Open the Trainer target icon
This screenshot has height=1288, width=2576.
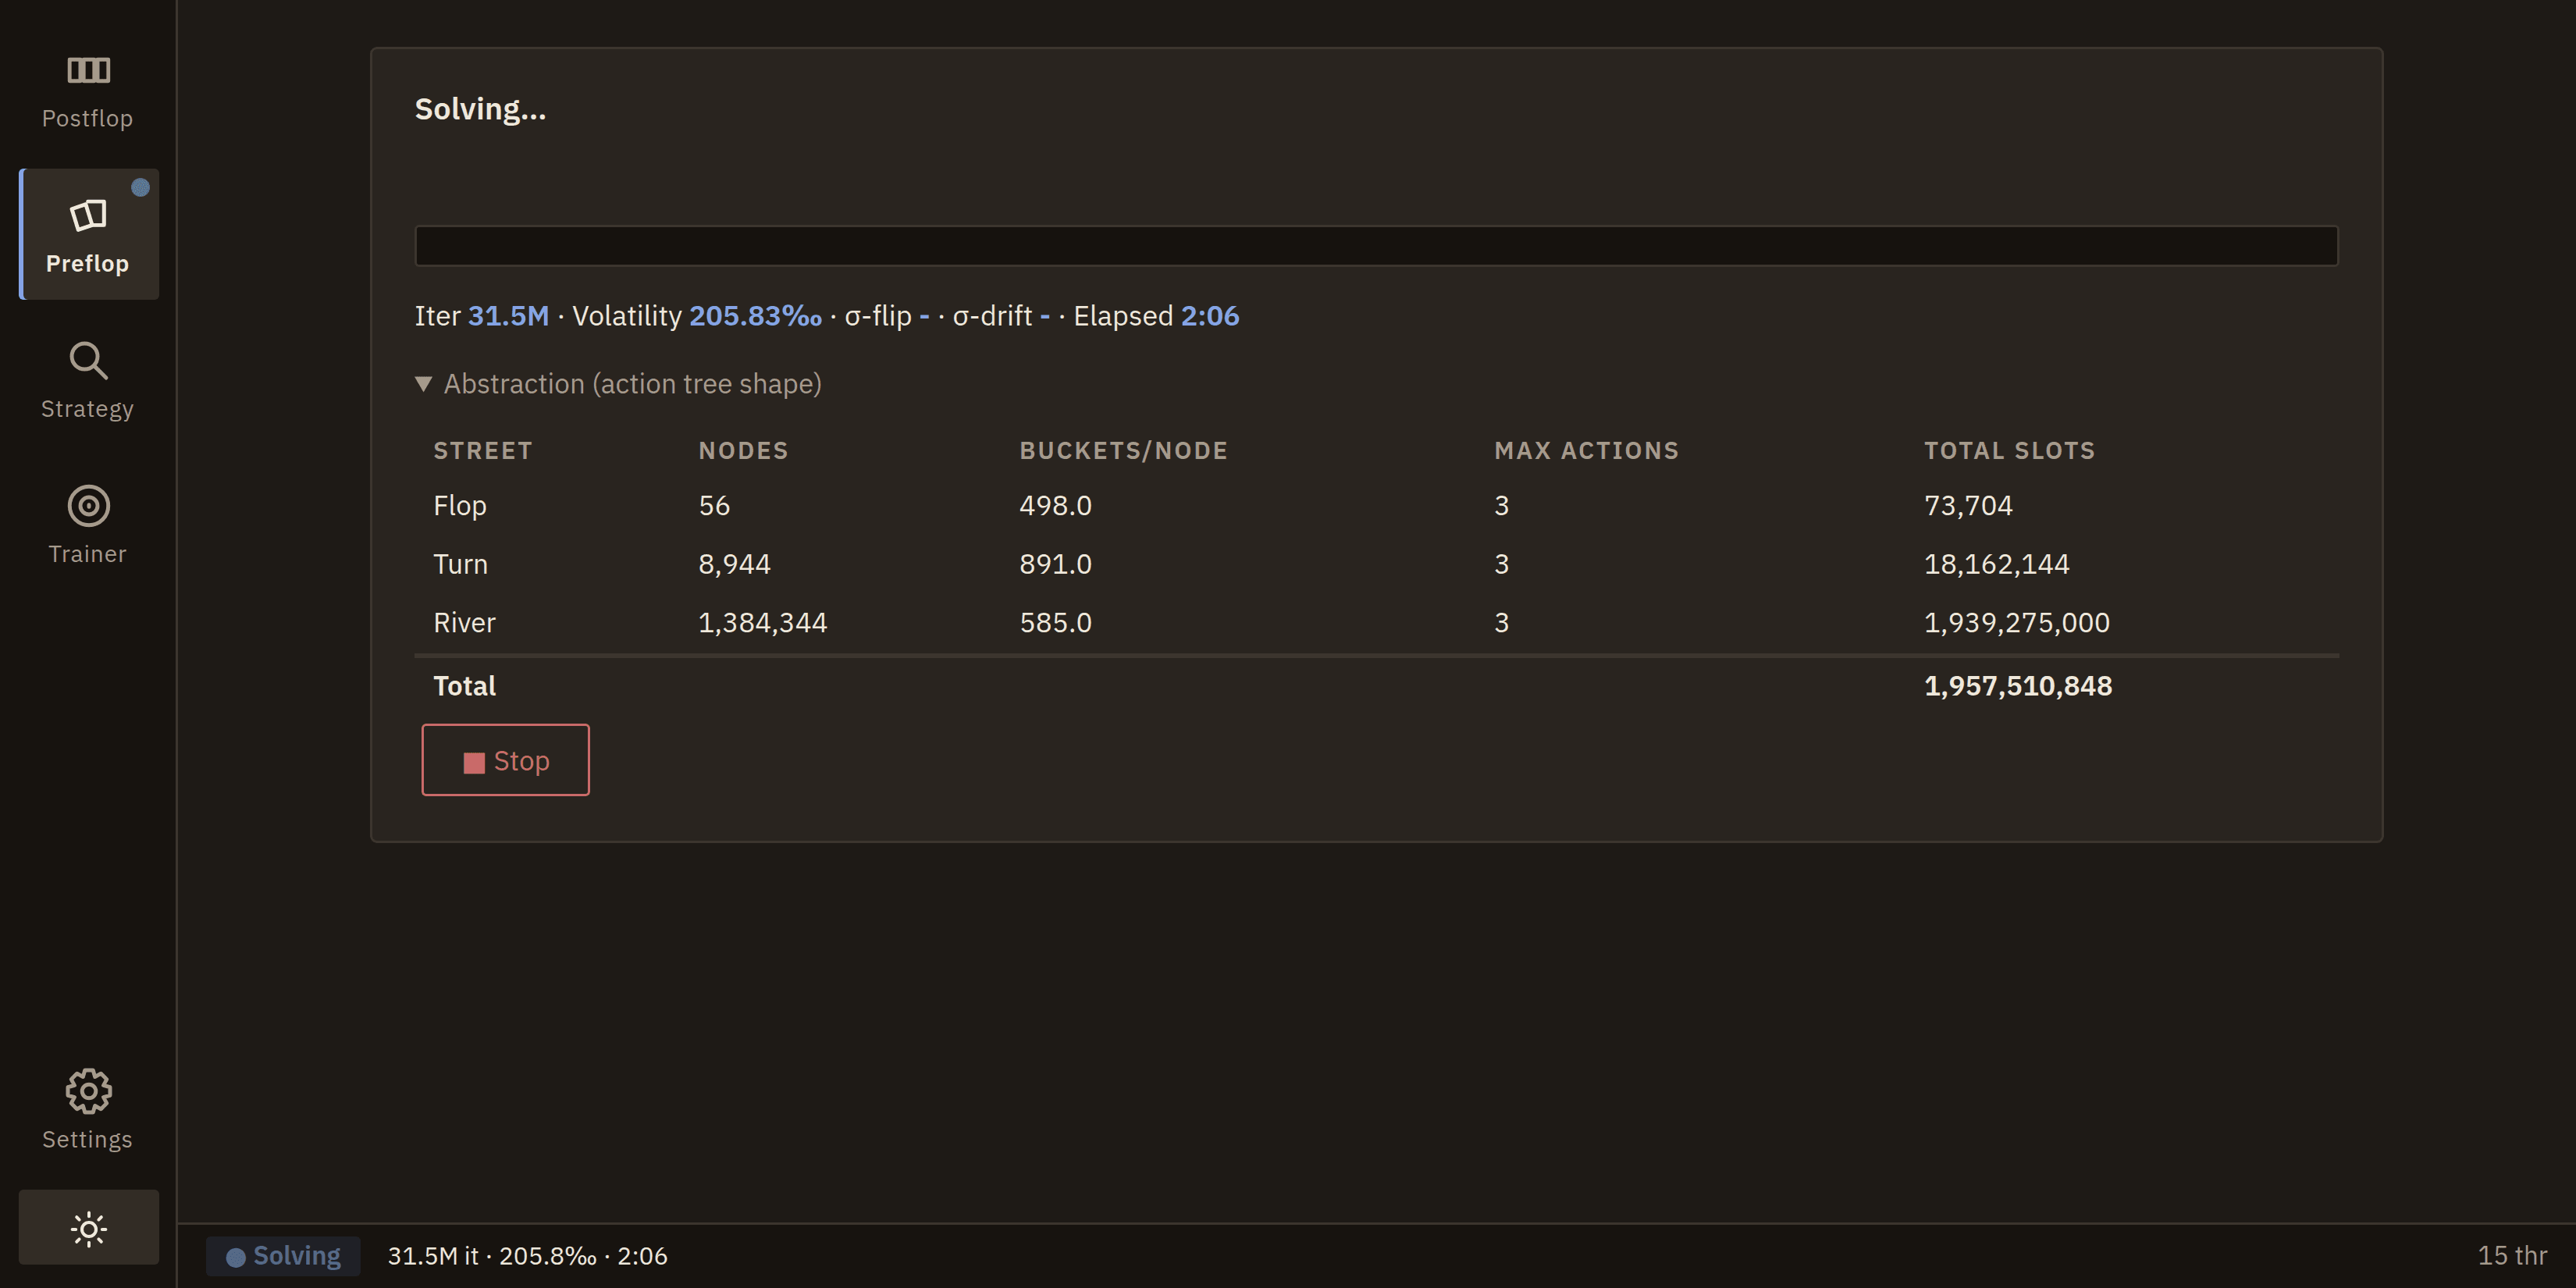[88, 506]
